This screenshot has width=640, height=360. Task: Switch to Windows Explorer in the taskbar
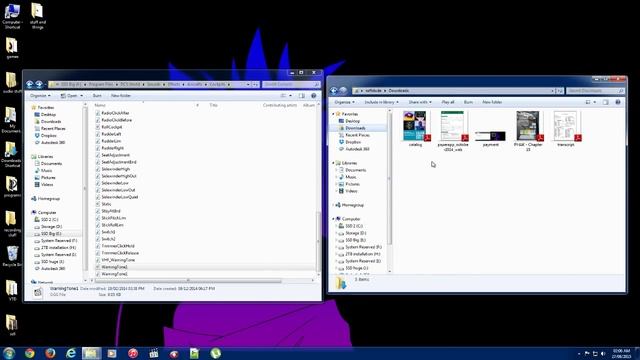click(91, 353)
